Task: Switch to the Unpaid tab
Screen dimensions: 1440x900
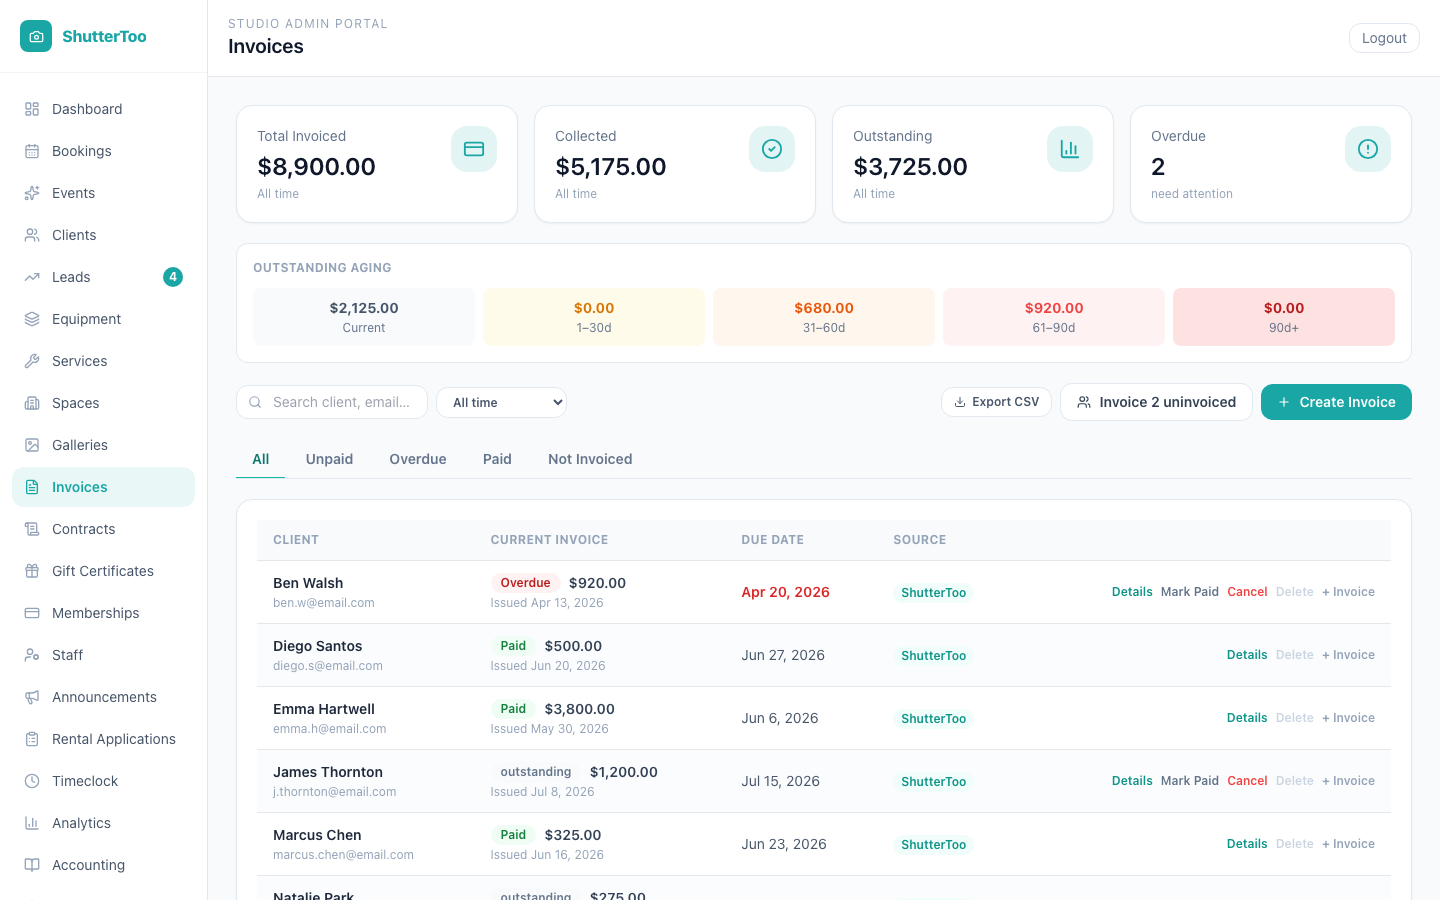Action: pos(329,459)
